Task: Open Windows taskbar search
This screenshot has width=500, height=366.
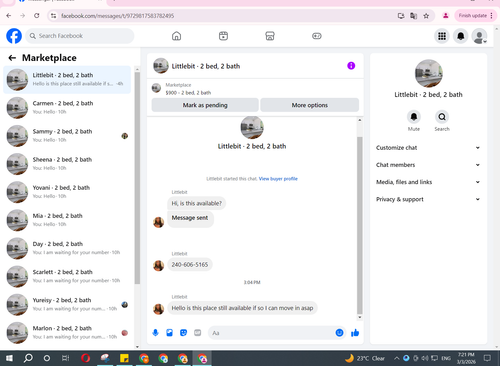Action: [28, 358]
